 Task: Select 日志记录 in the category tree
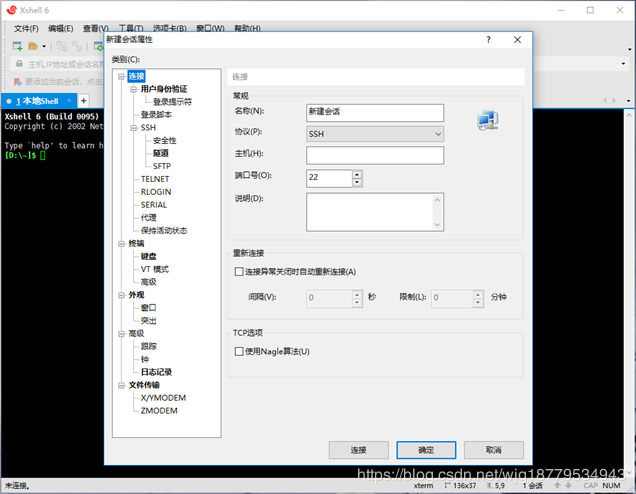157,372
